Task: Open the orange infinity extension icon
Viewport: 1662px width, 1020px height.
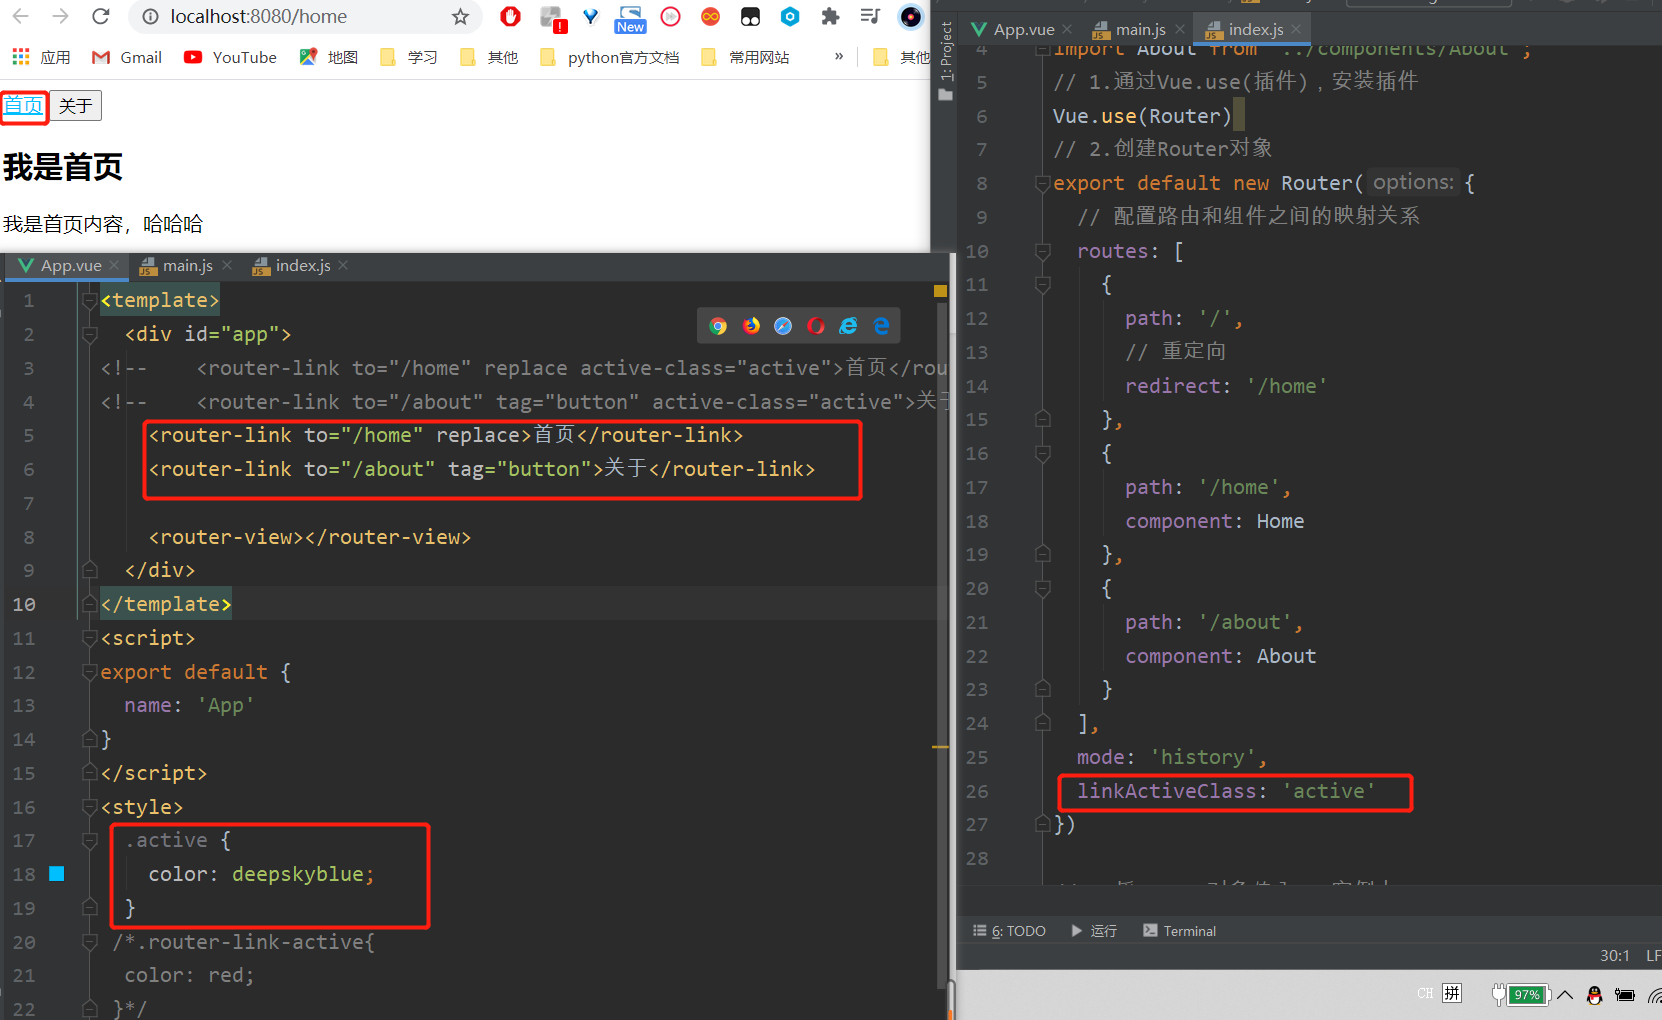Action: 710,16
